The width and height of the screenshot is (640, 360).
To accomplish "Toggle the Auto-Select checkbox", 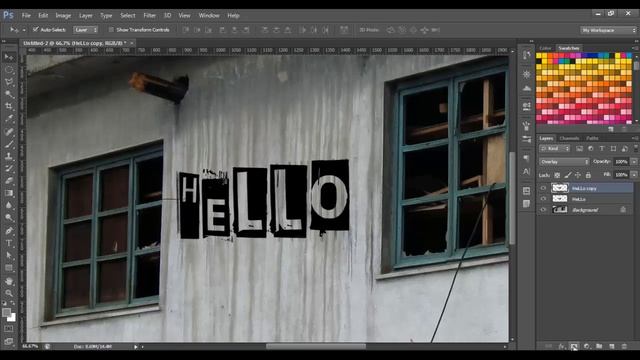I will pyautogui.click(x=36, y=29).
